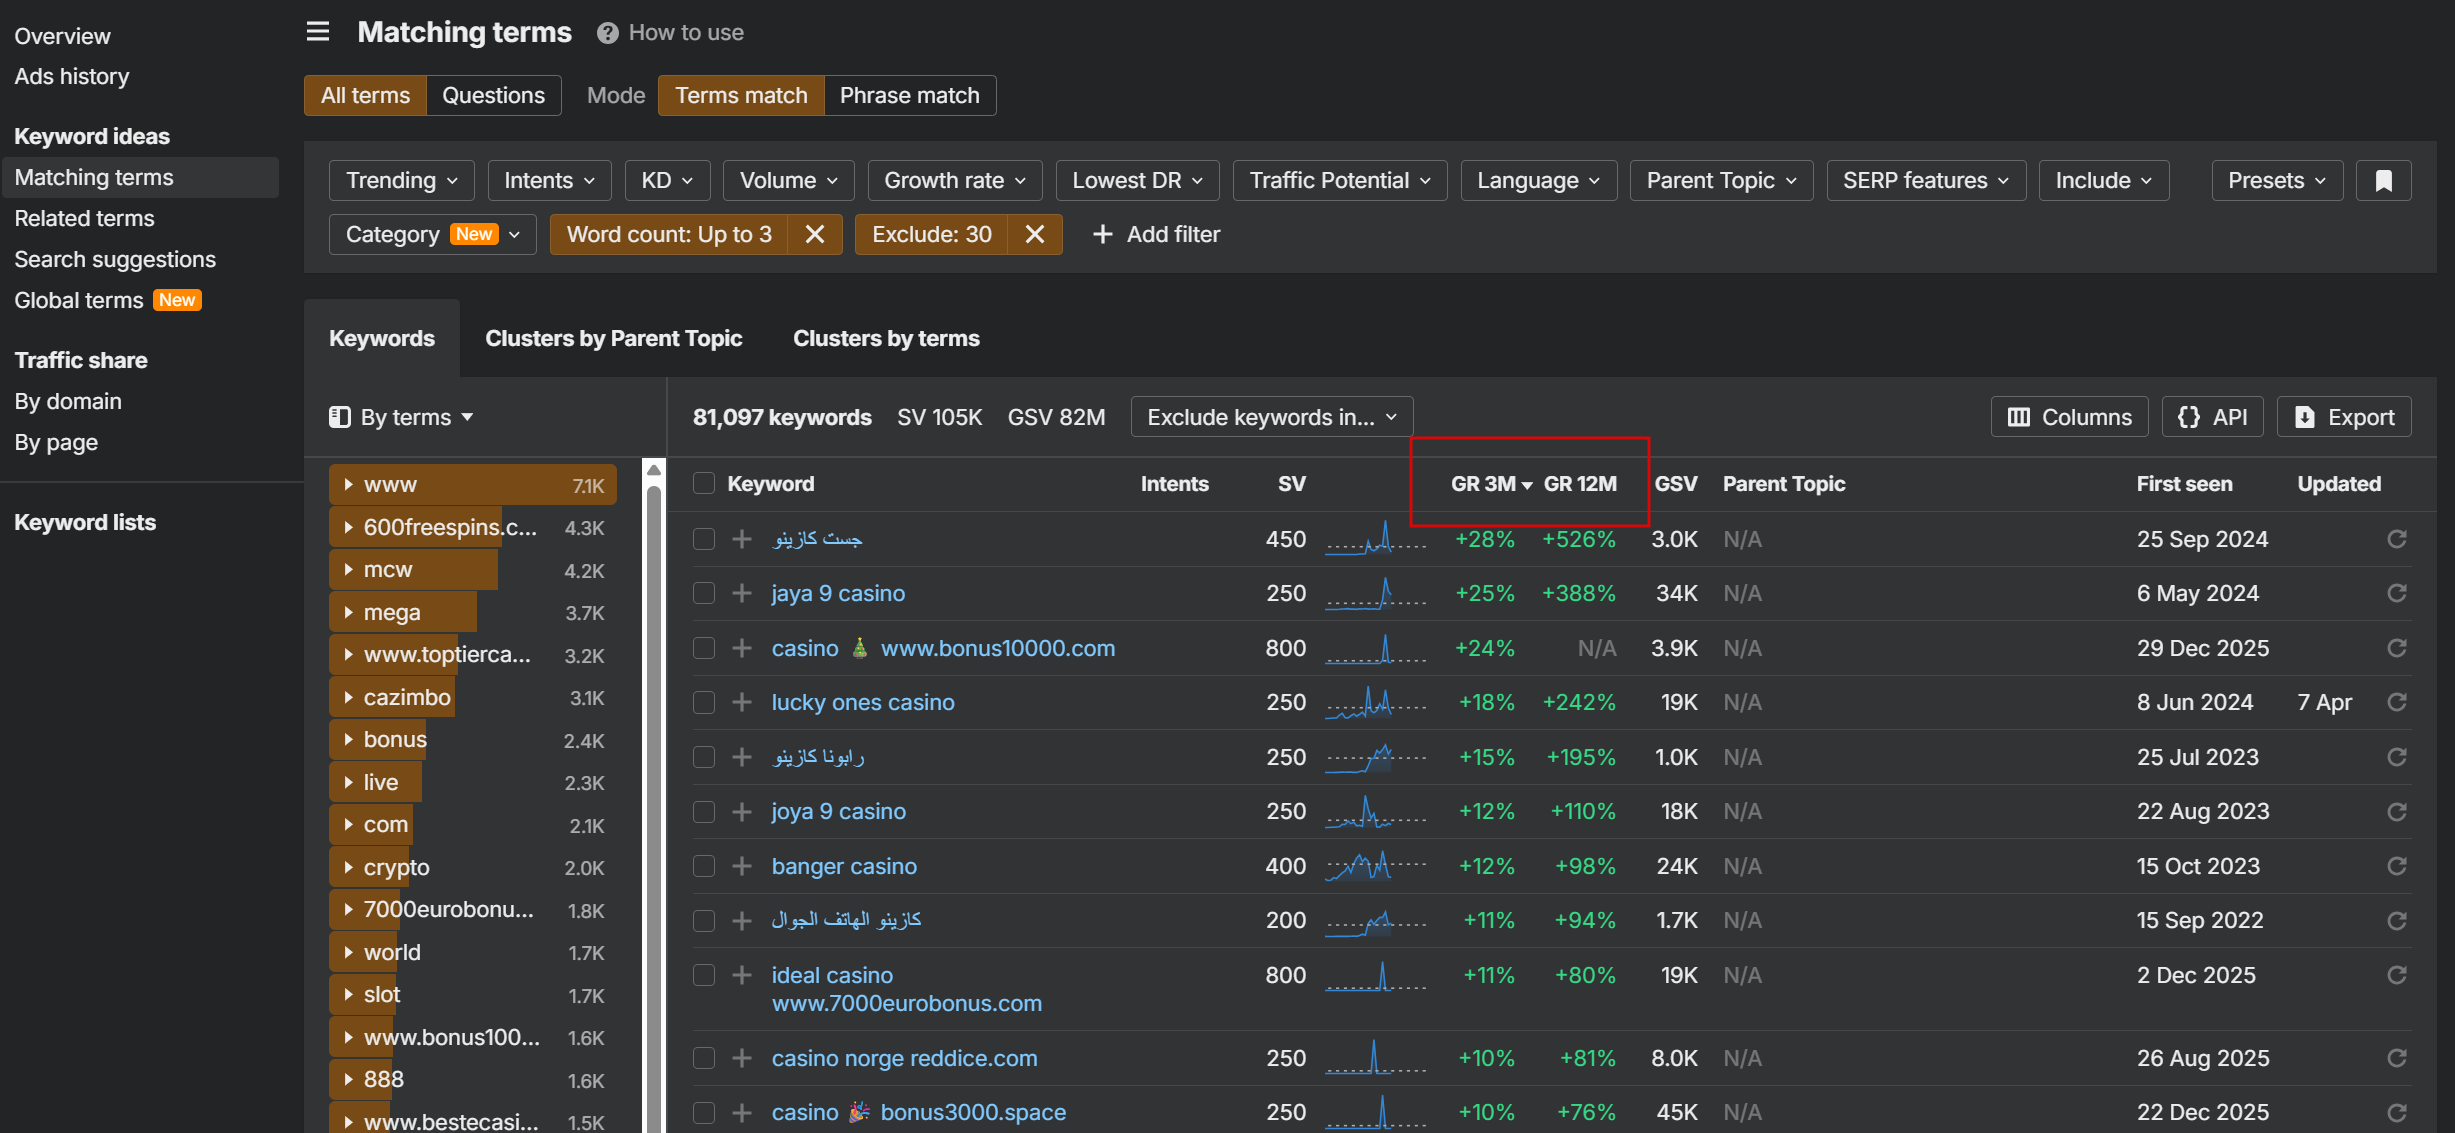Remove the Exclude: 30 filter
Viewport: 2455px width, 1133px height.
click(1035, 234)
